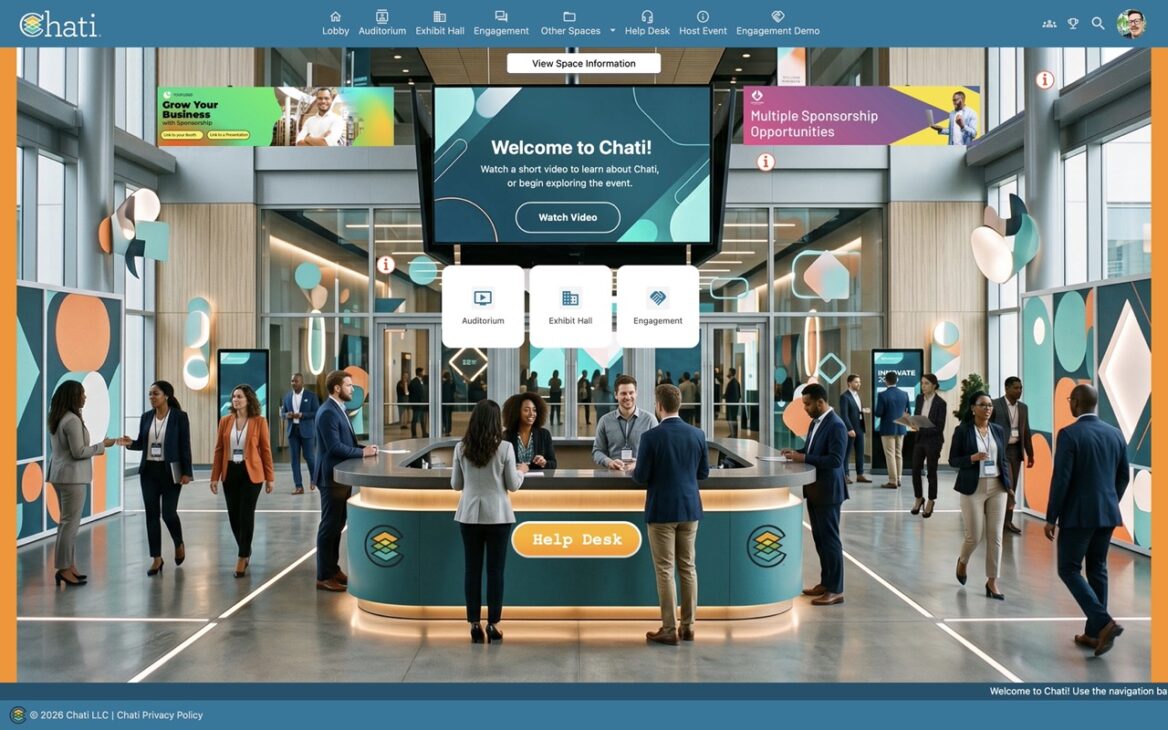This screenshot has height=730, width=1168.
Task: Click View Space Information button
Action: pyautogui.click(x=583, y=63)
